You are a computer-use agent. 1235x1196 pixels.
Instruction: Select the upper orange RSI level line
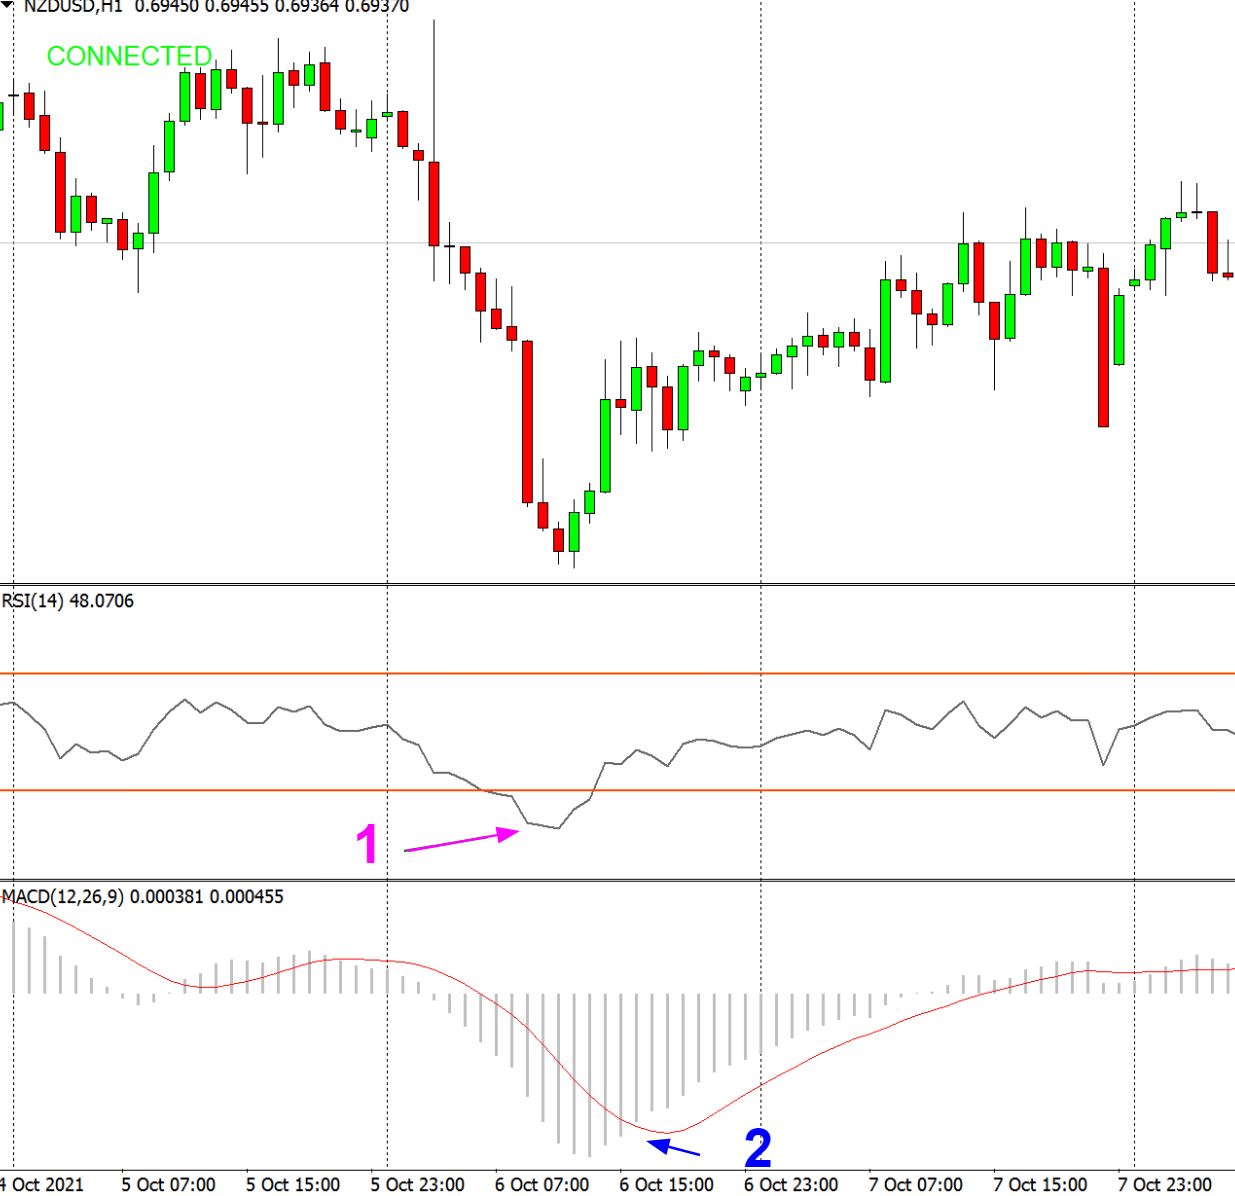[x=617, y=674]
